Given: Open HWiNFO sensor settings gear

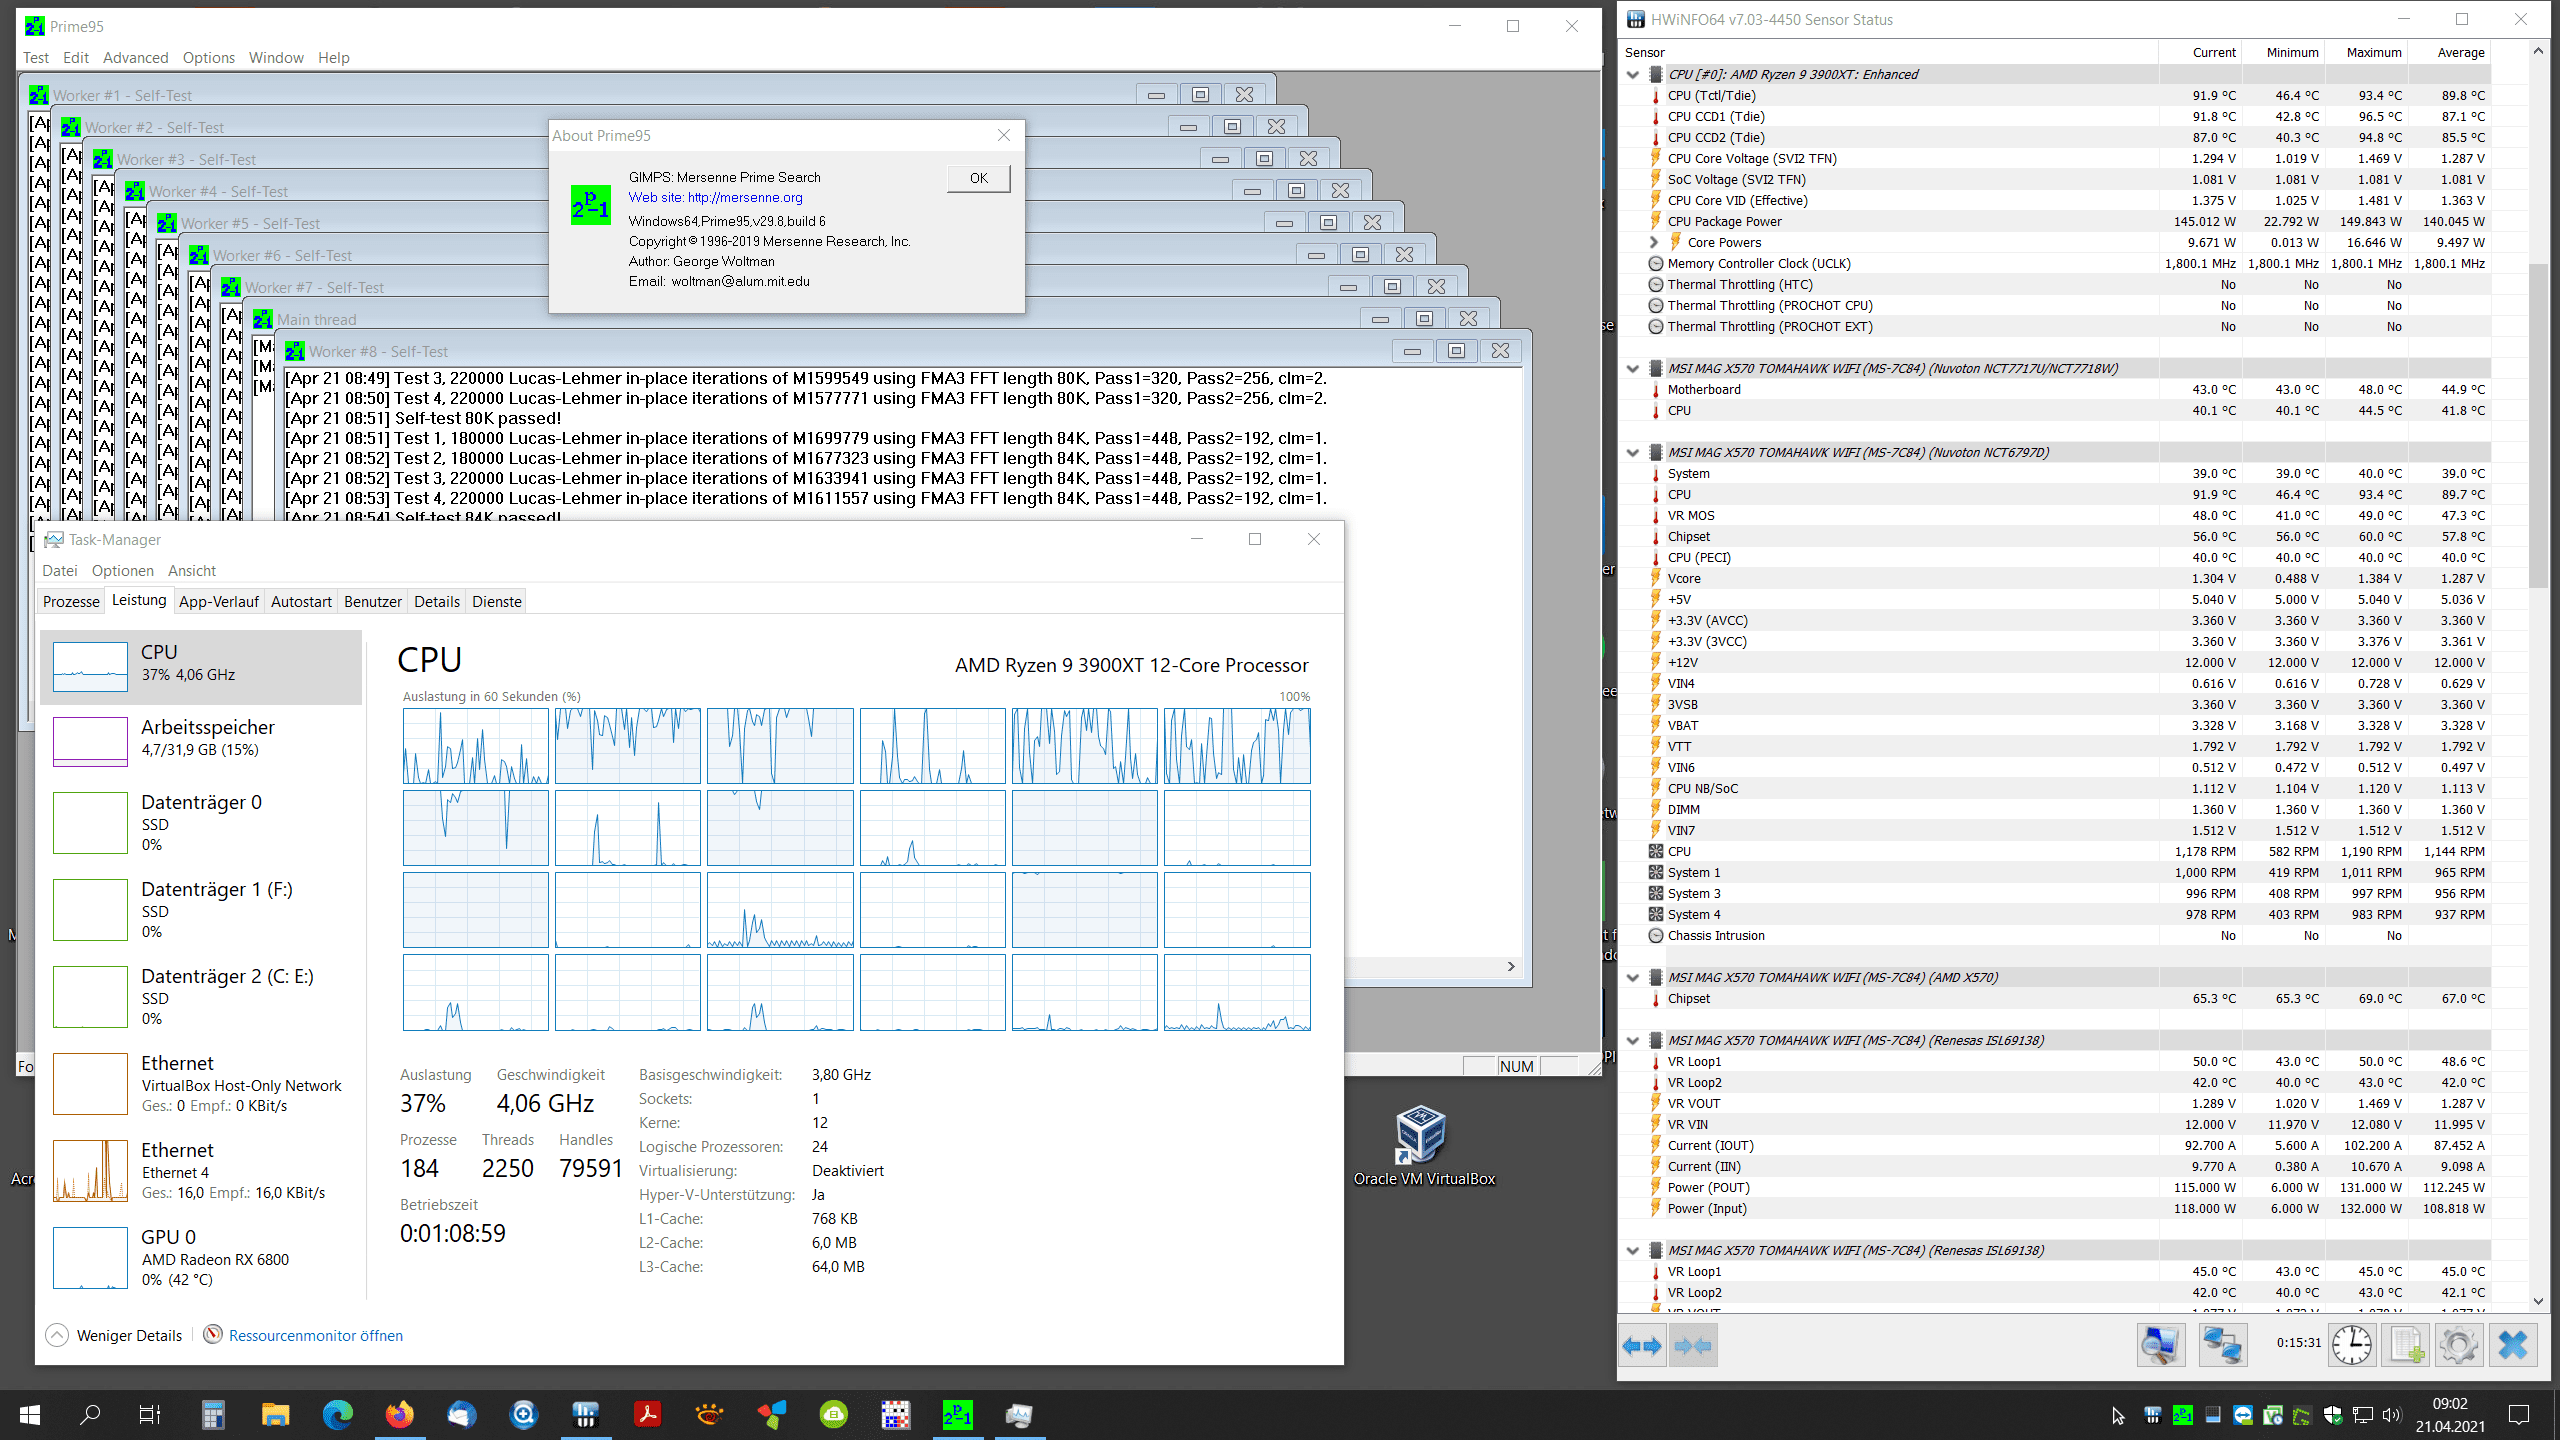Looking at the screenshot, I should [x=2459, y=1345].
